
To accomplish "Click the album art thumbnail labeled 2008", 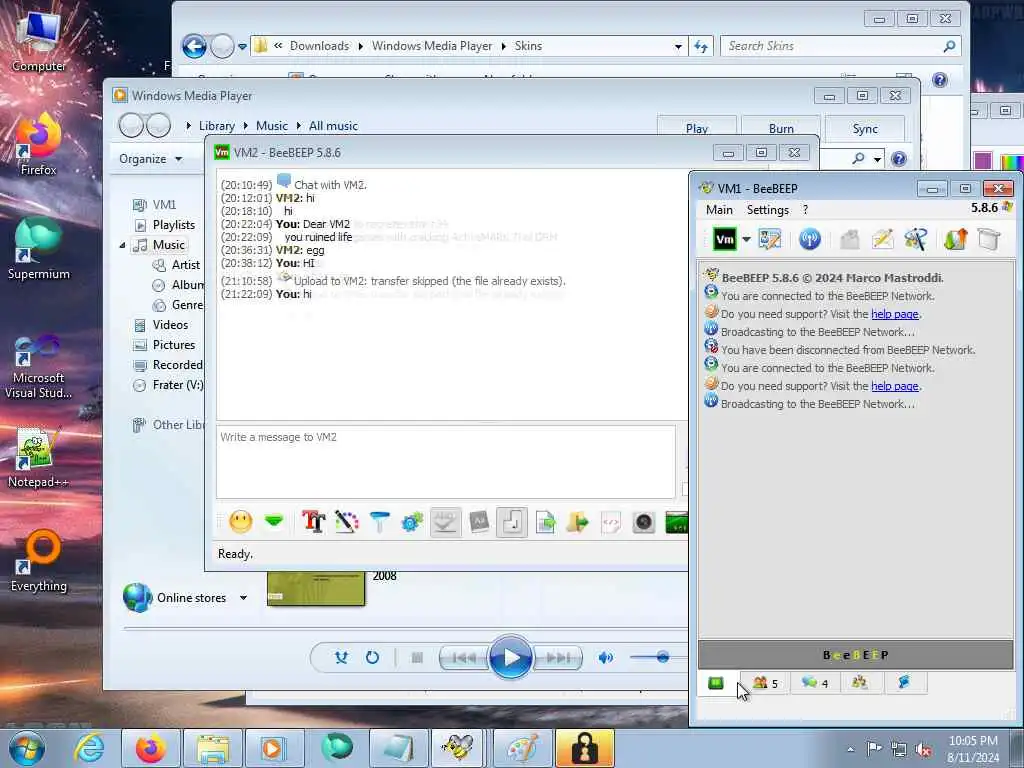I will click(316, 588).
